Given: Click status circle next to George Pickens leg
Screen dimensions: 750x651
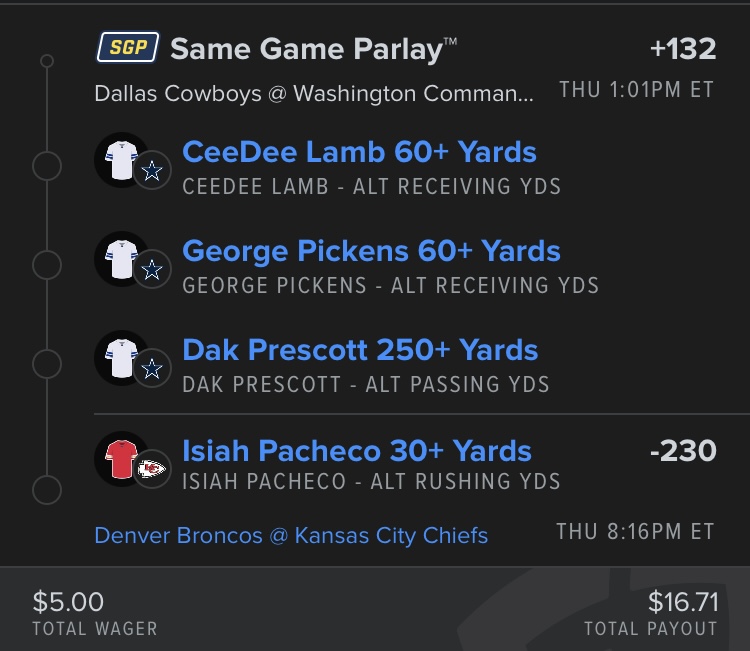Looking at the screenshot, I should tap(47, 265).
